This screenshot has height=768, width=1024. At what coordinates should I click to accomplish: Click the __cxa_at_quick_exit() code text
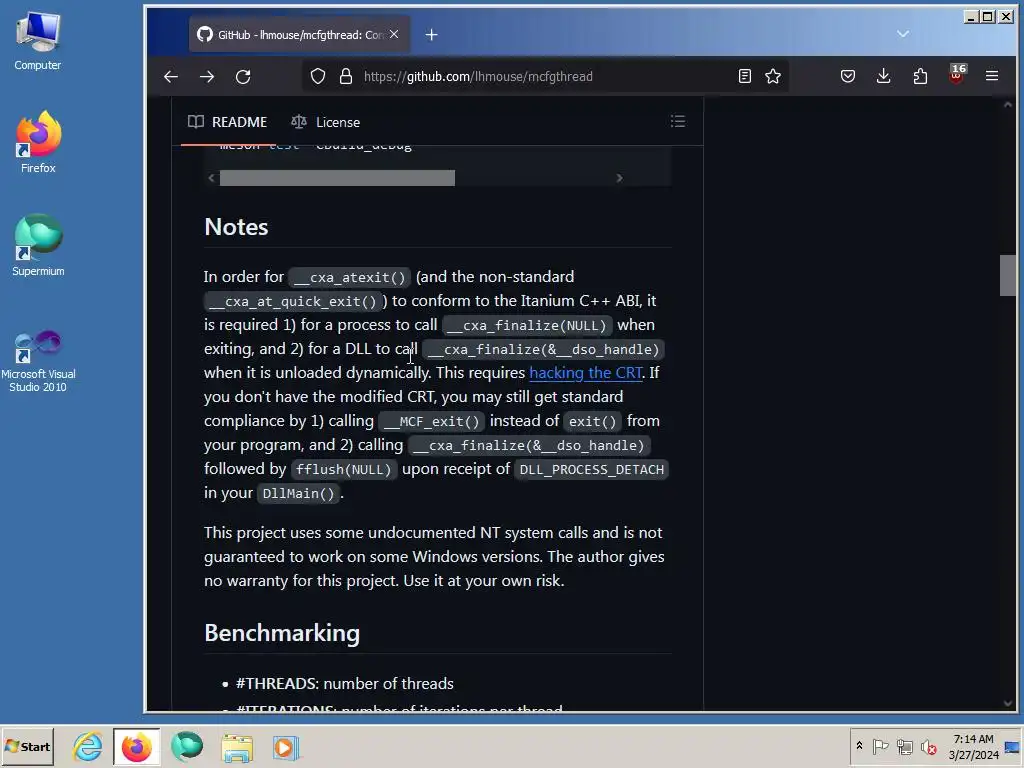[294, 302]
